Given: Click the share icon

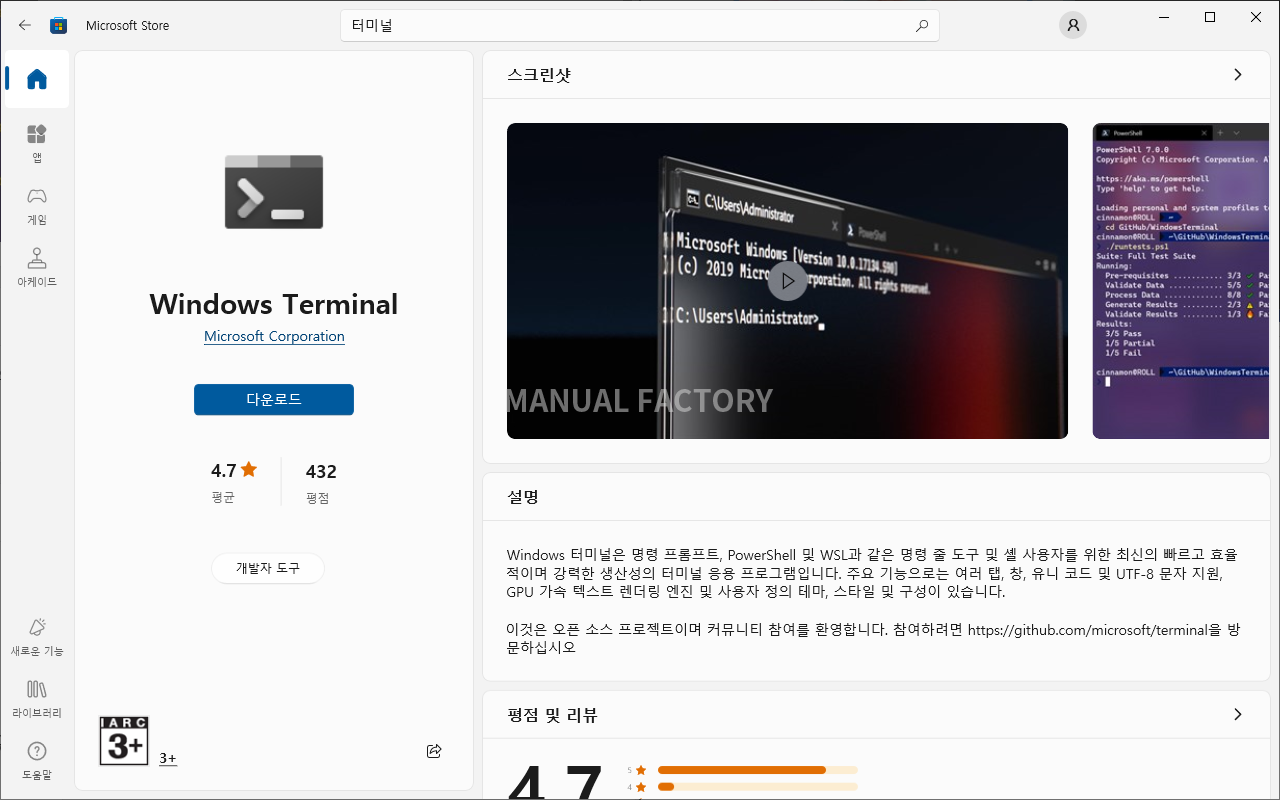Looking at the screenshot, I should [434, 751].
